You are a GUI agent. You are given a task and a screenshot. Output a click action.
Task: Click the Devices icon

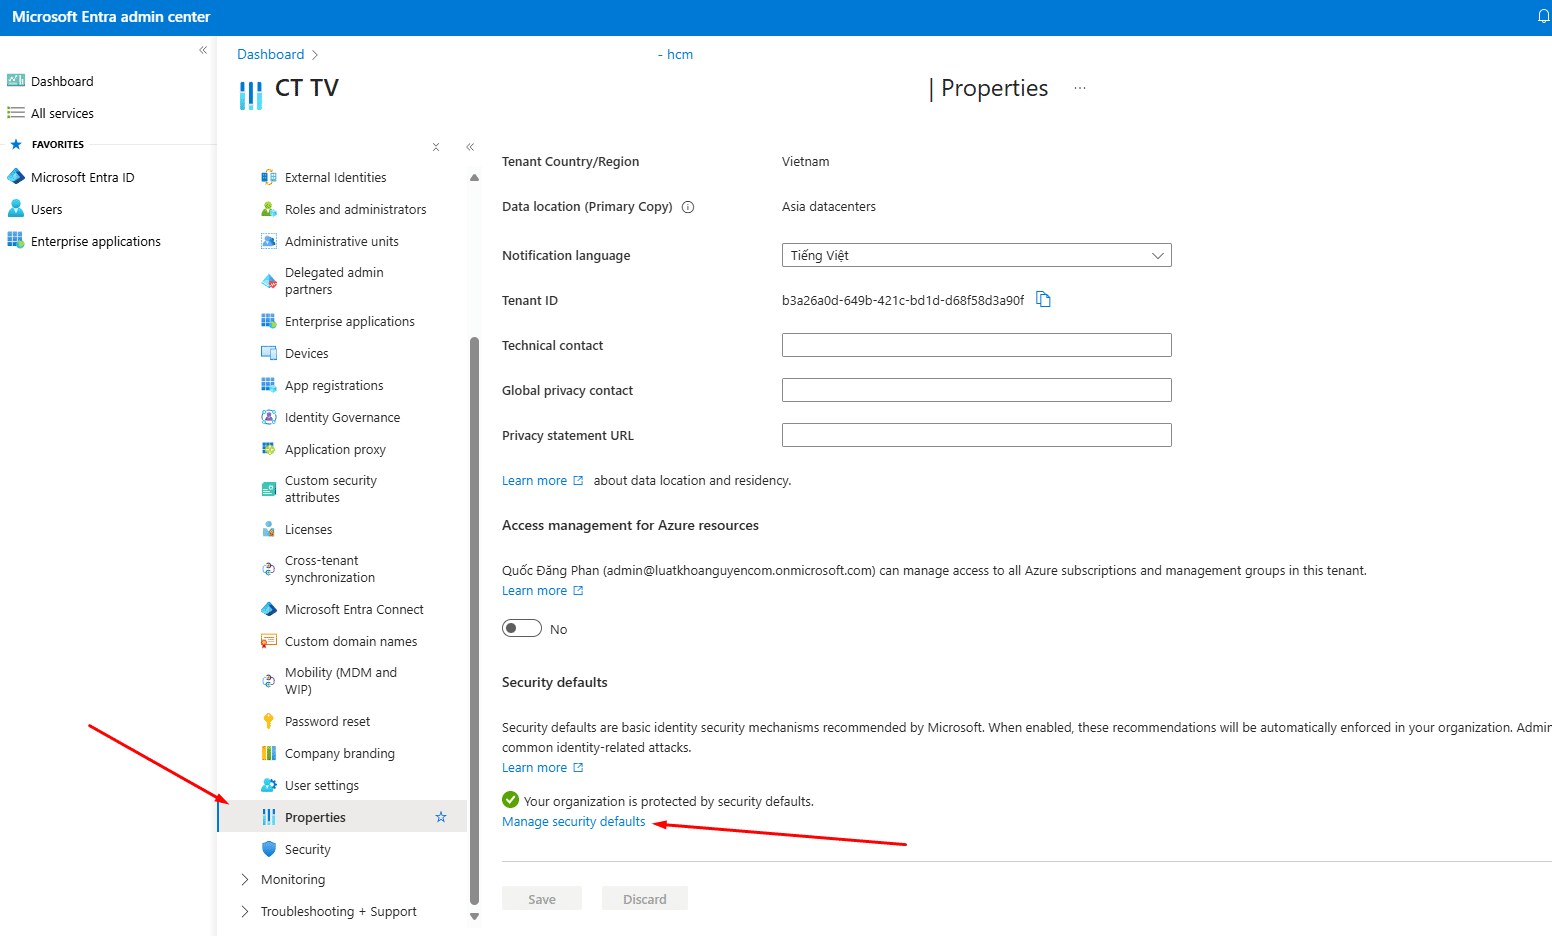269,353
